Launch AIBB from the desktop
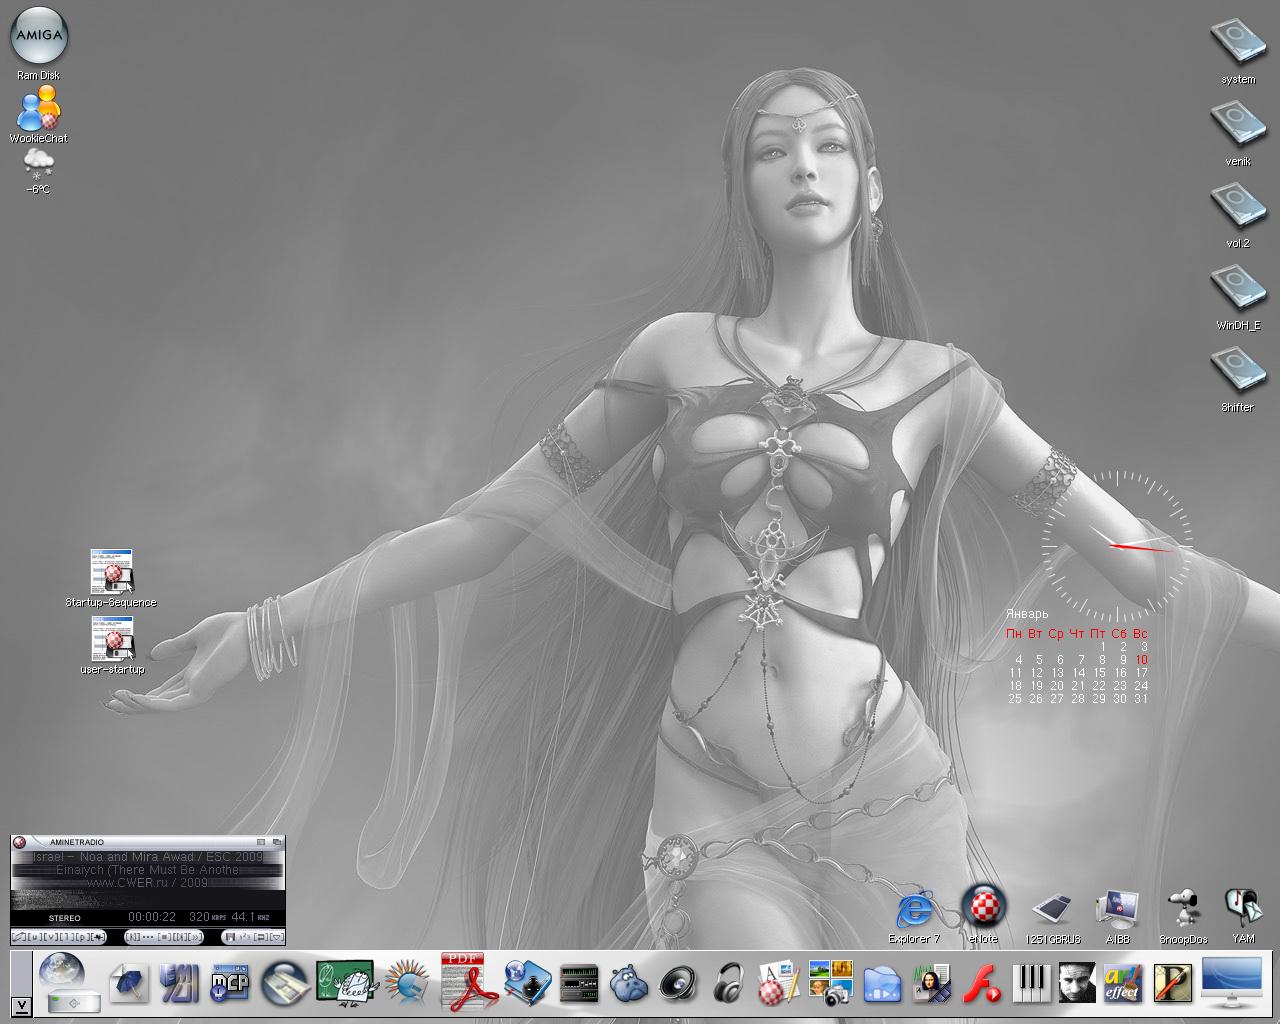1280x1024 pixels. (1117, 907)
